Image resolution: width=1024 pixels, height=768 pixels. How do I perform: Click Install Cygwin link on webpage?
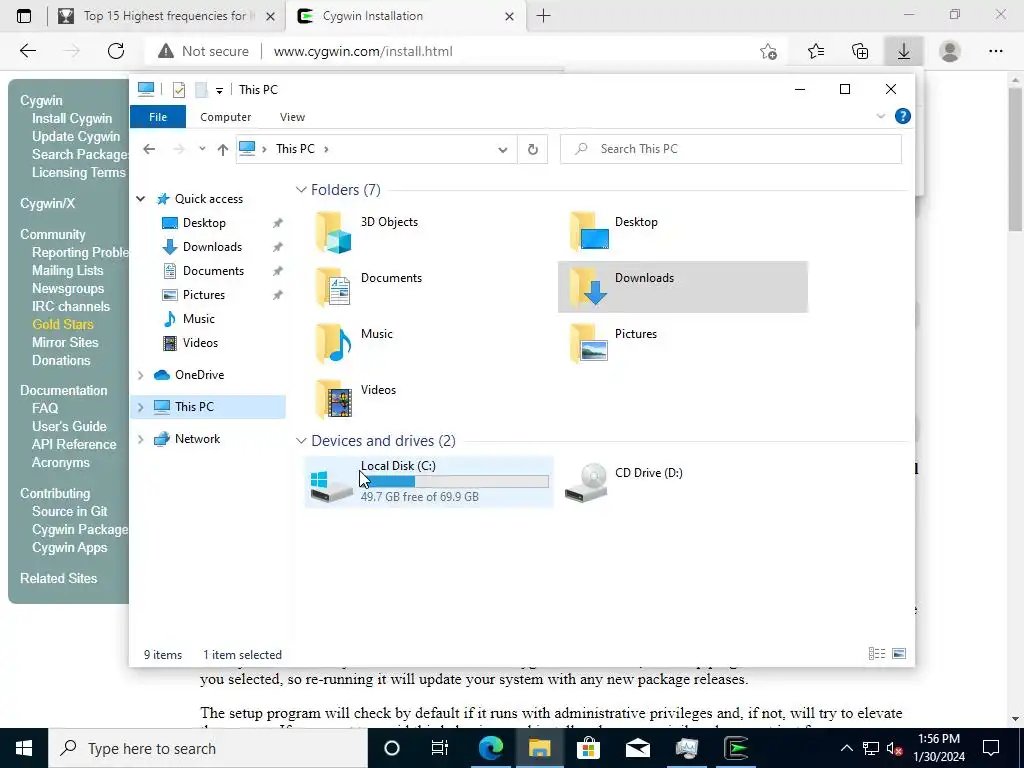pyautogui.click(x=72, y=118)
